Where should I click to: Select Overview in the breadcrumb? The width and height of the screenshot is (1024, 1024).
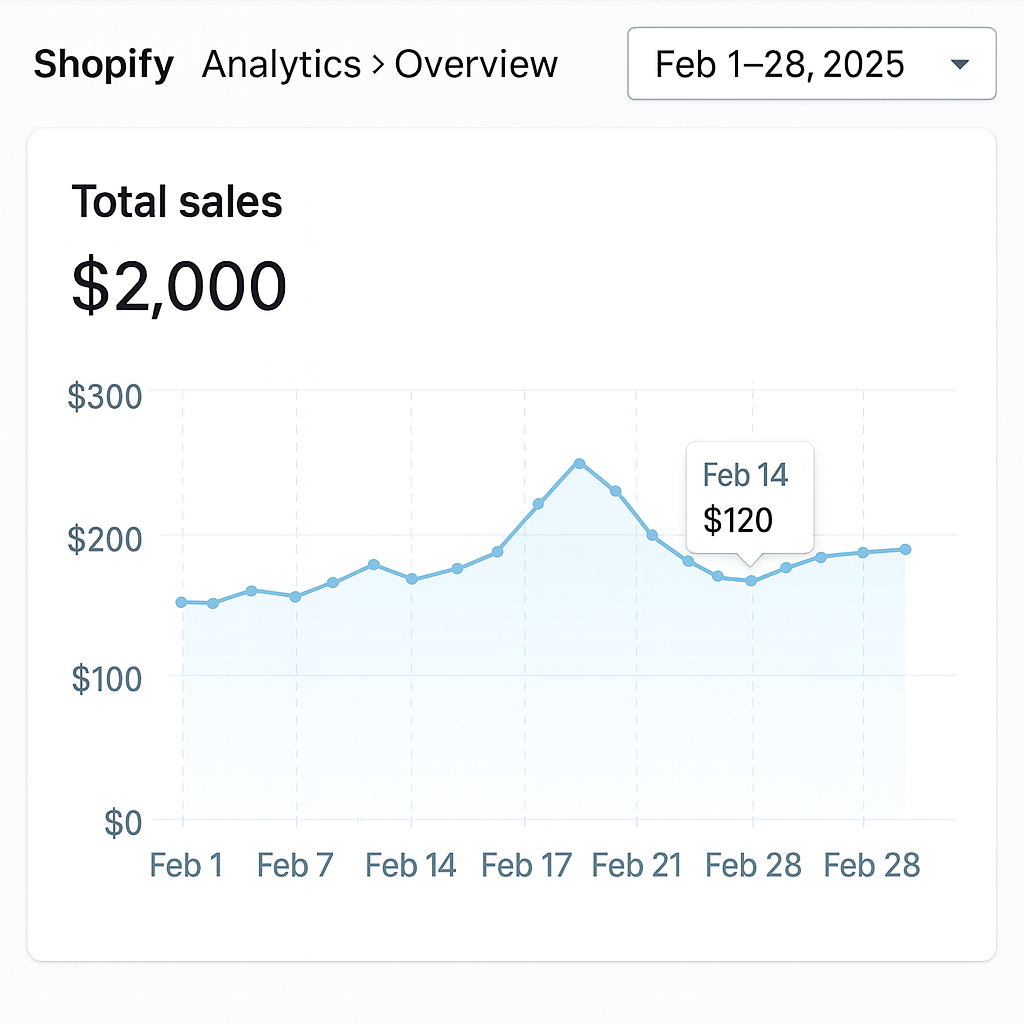pos(476,65)
